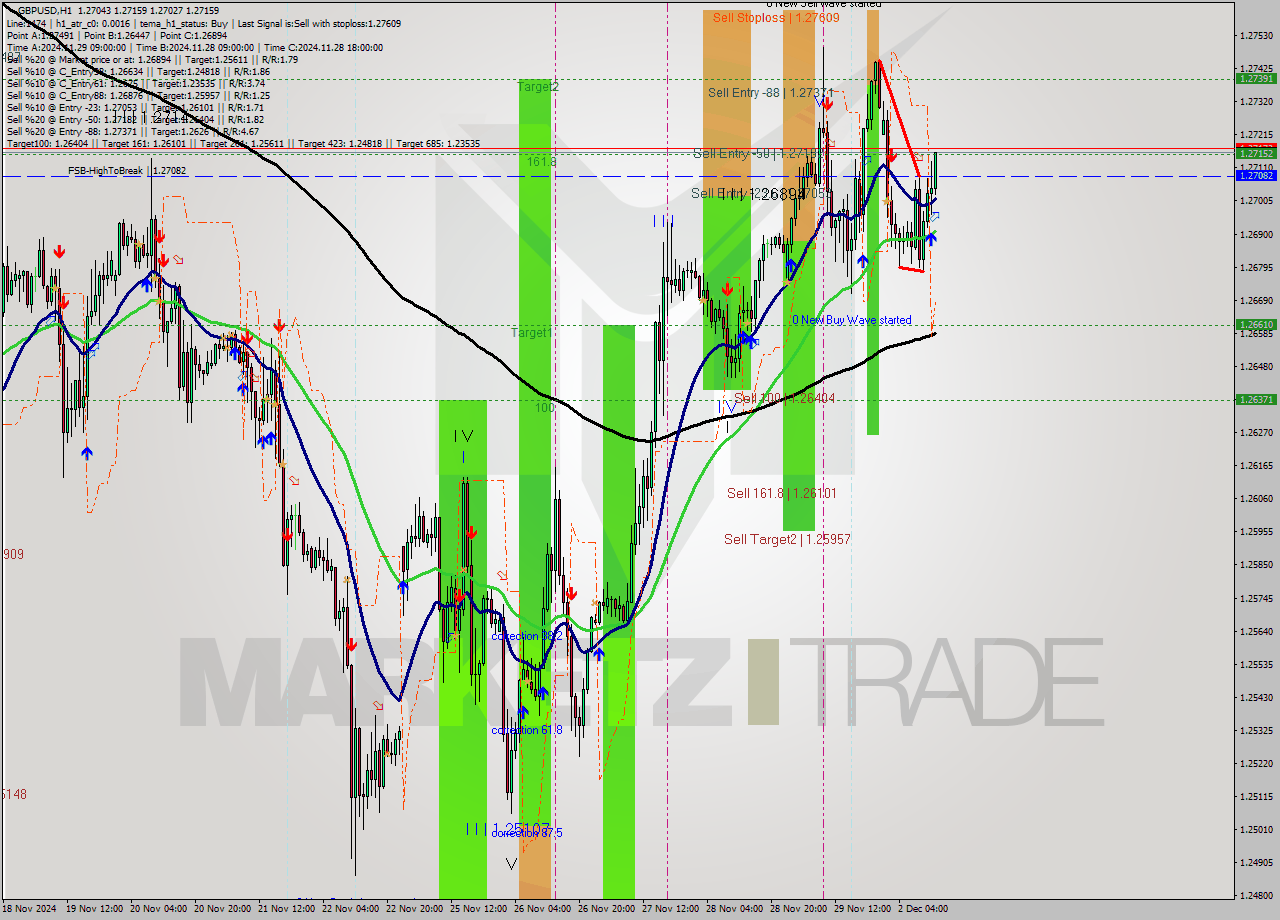The height and width of the screenshot is (920, 1280).
Task: Select the 'Target100: 1.26404' targets line
Action: coord(243,143)
